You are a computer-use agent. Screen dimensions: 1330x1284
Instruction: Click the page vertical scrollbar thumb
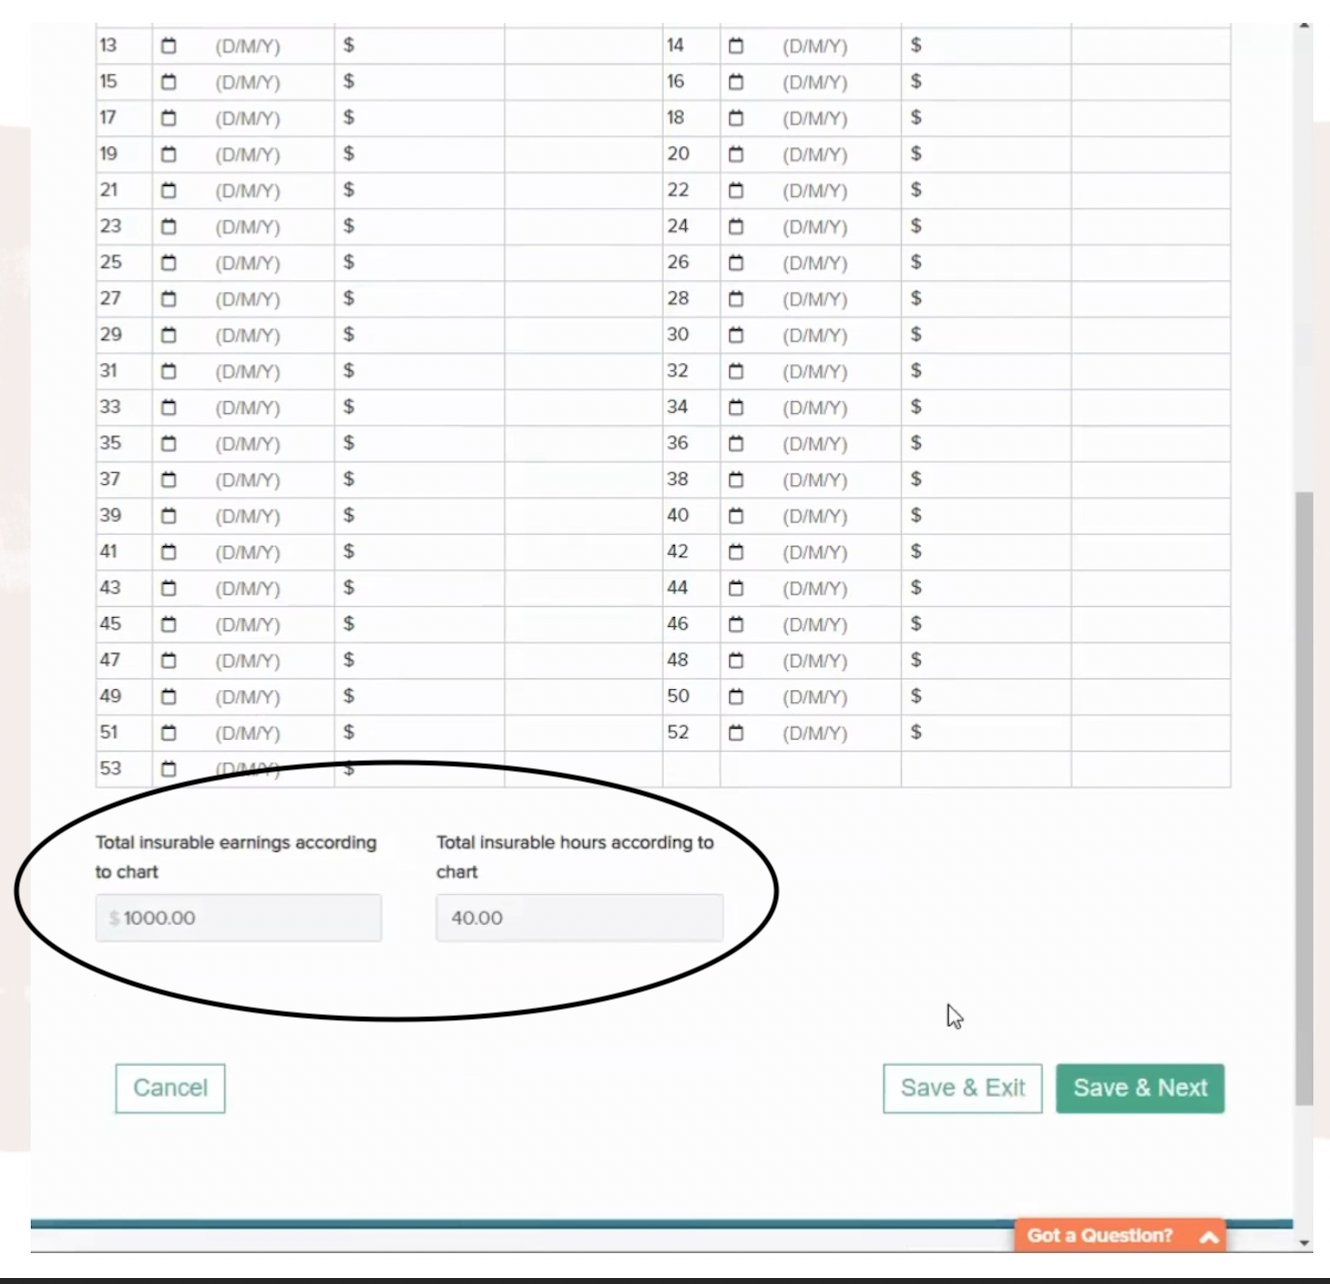1304,798
